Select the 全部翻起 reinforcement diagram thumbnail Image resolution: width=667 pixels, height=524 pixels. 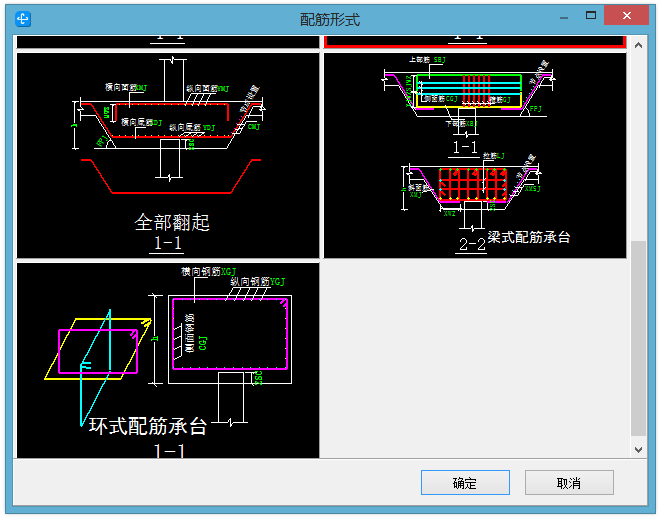click(168, 156)
